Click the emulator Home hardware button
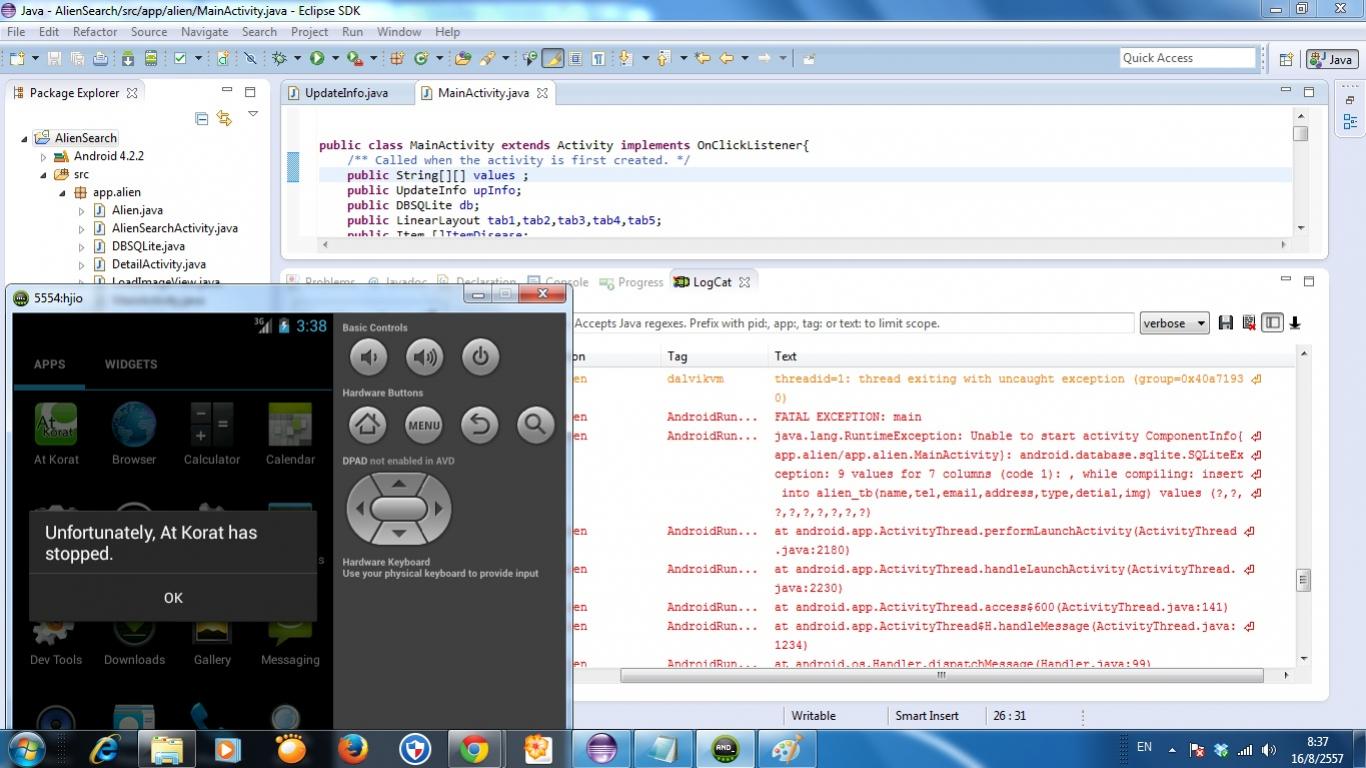The image size is (1366, 768). 368,425
